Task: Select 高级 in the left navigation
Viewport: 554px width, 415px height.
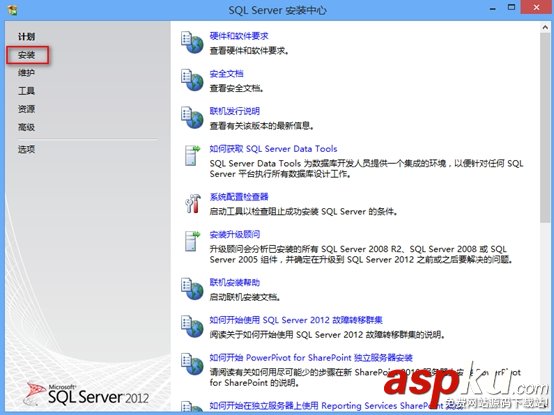Action: click(x=26, y=127)
